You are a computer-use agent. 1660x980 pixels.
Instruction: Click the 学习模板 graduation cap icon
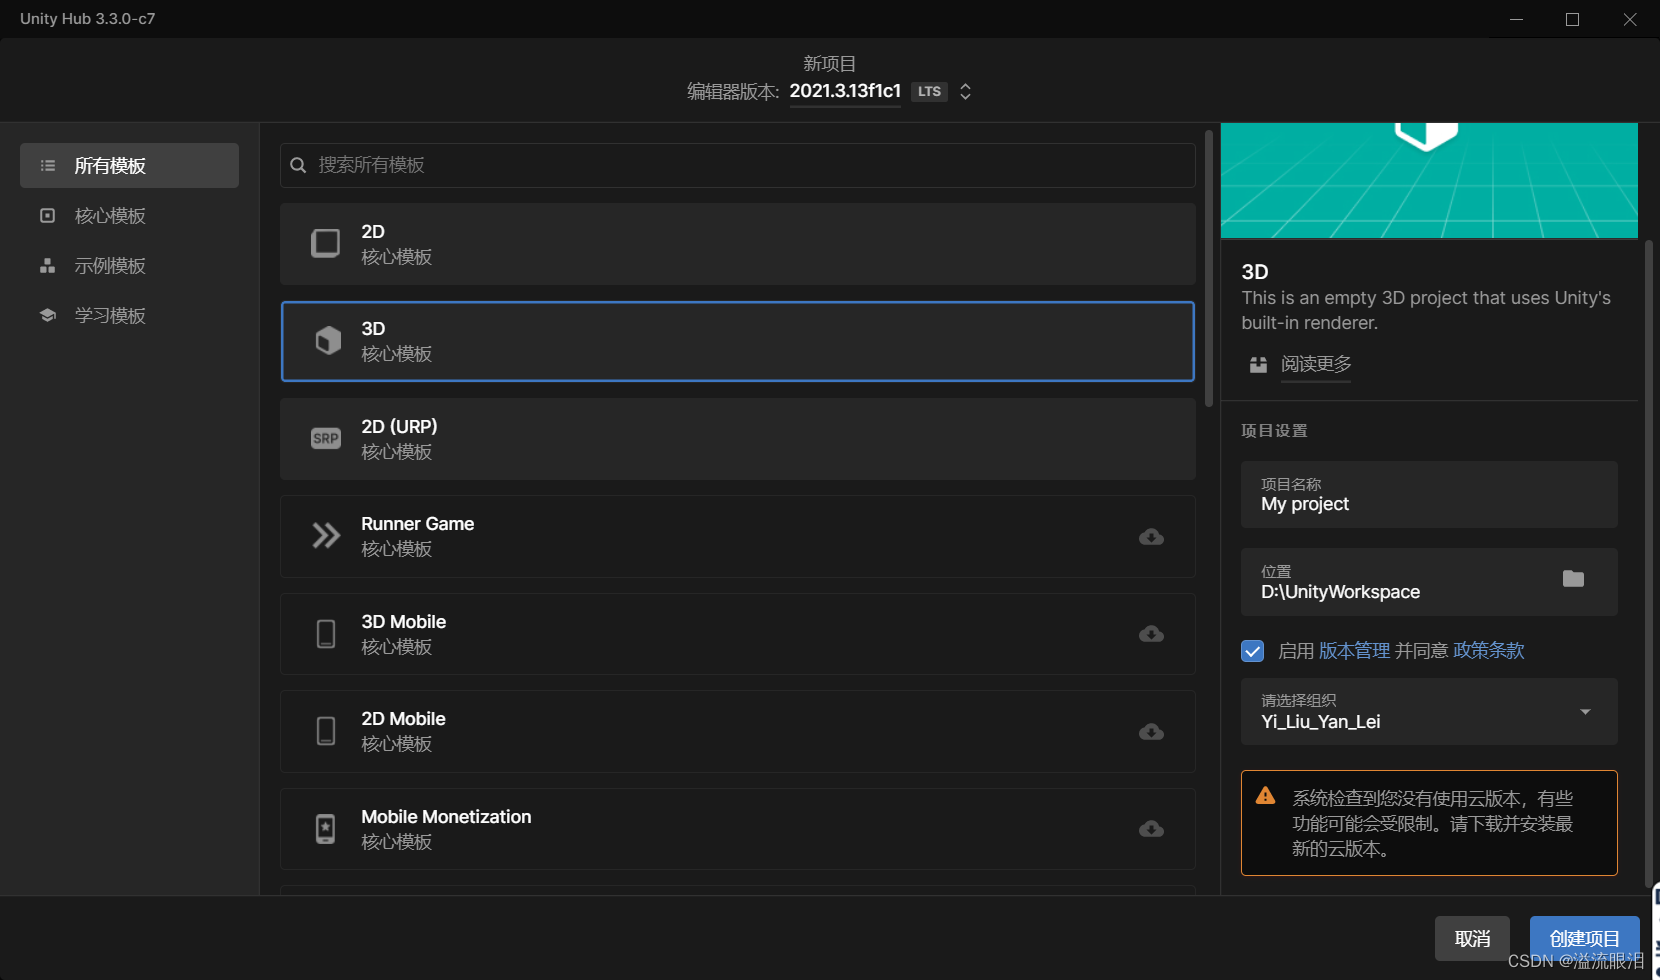(x=47, y=315)
